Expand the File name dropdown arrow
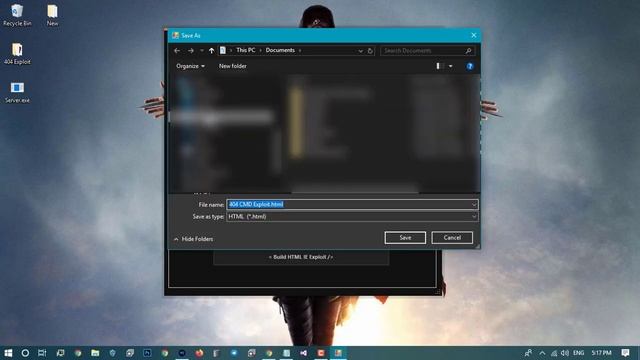 (x=474, y=204)
